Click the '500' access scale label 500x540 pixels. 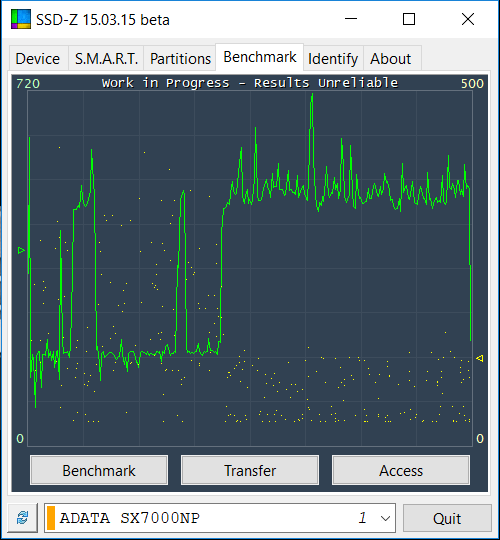pos(472,84)
